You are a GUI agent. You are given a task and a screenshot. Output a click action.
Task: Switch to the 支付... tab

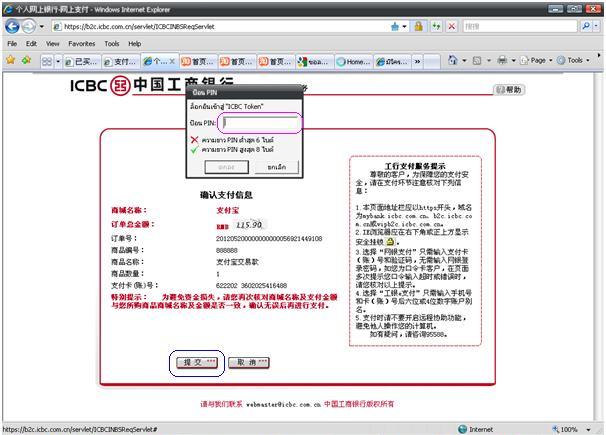[x=121, y=62]
